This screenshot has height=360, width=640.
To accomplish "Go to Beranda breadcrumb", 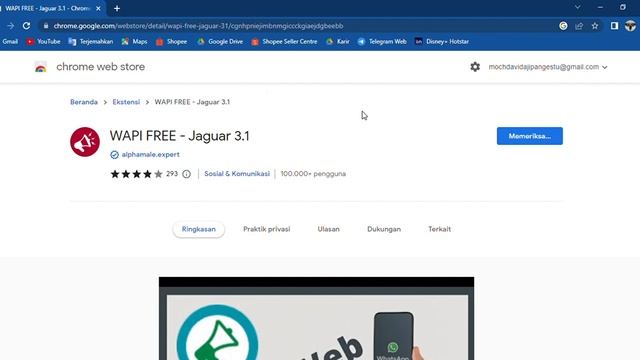I will pos(84,102).
